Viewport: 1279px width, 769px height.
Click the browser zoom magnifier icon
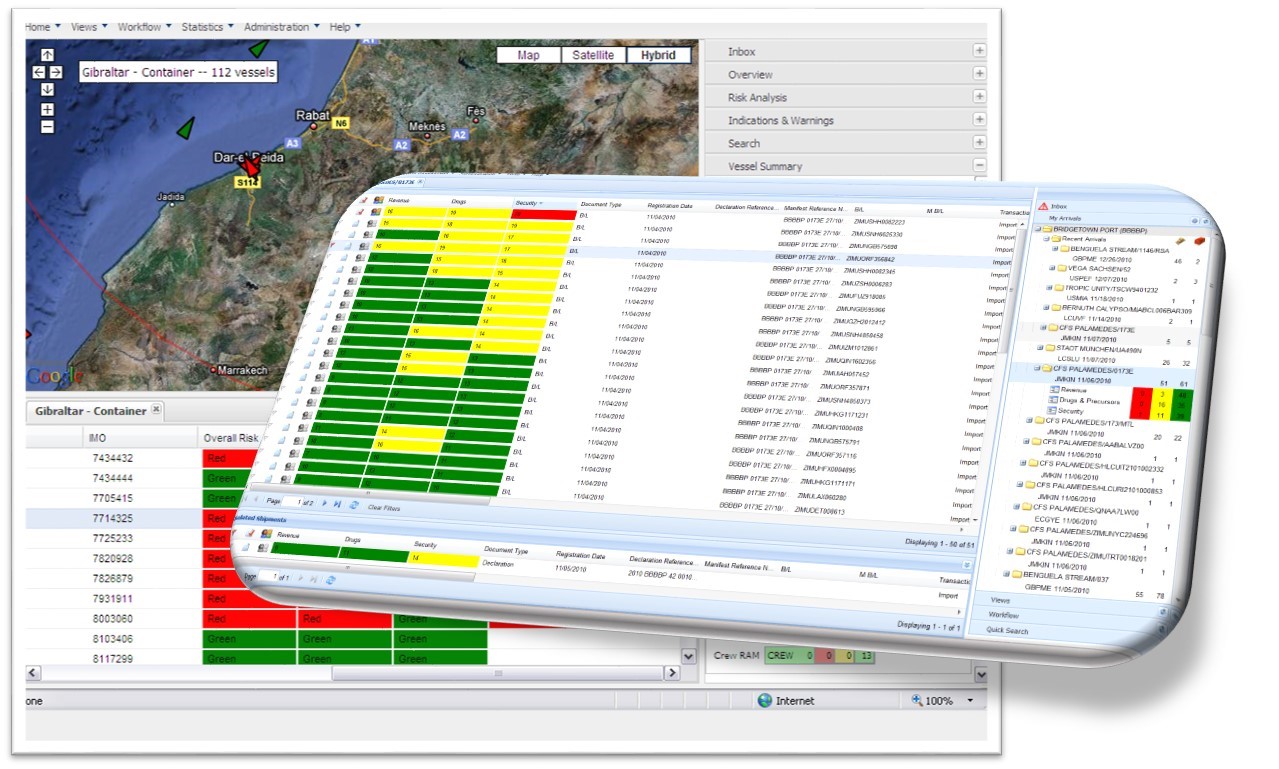click(x=917, y=701)
